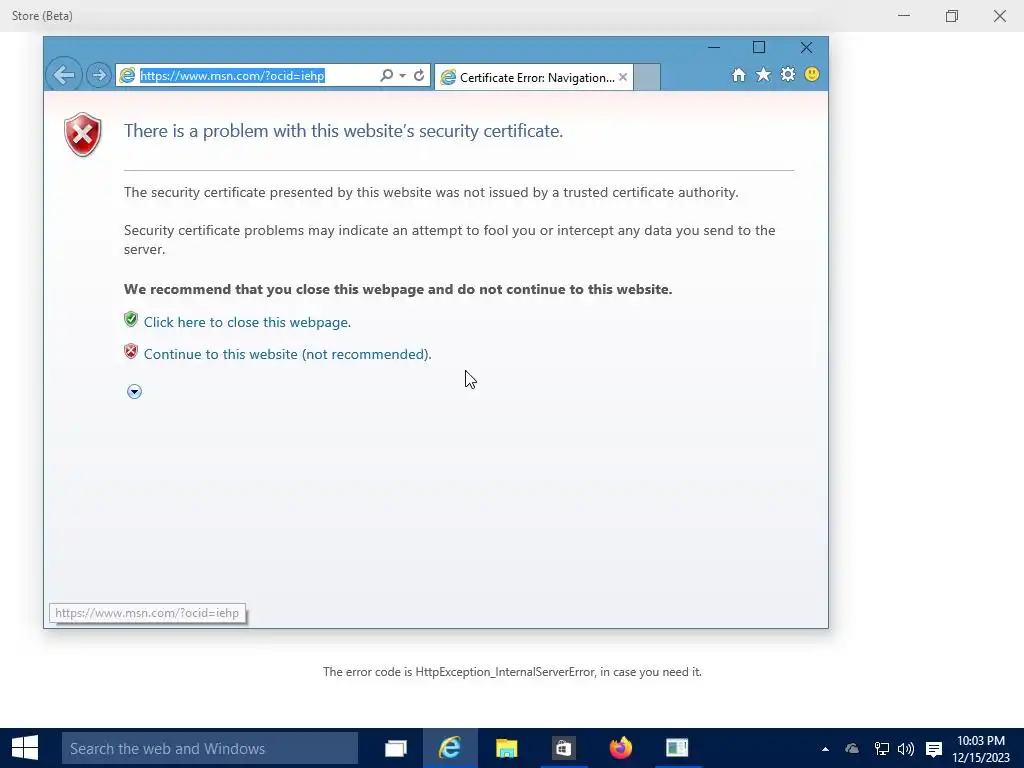The width and height of the screenshot is (1024, 768).
Task: Open the Store icon on the taskbar
Action: tap(563, 748)
